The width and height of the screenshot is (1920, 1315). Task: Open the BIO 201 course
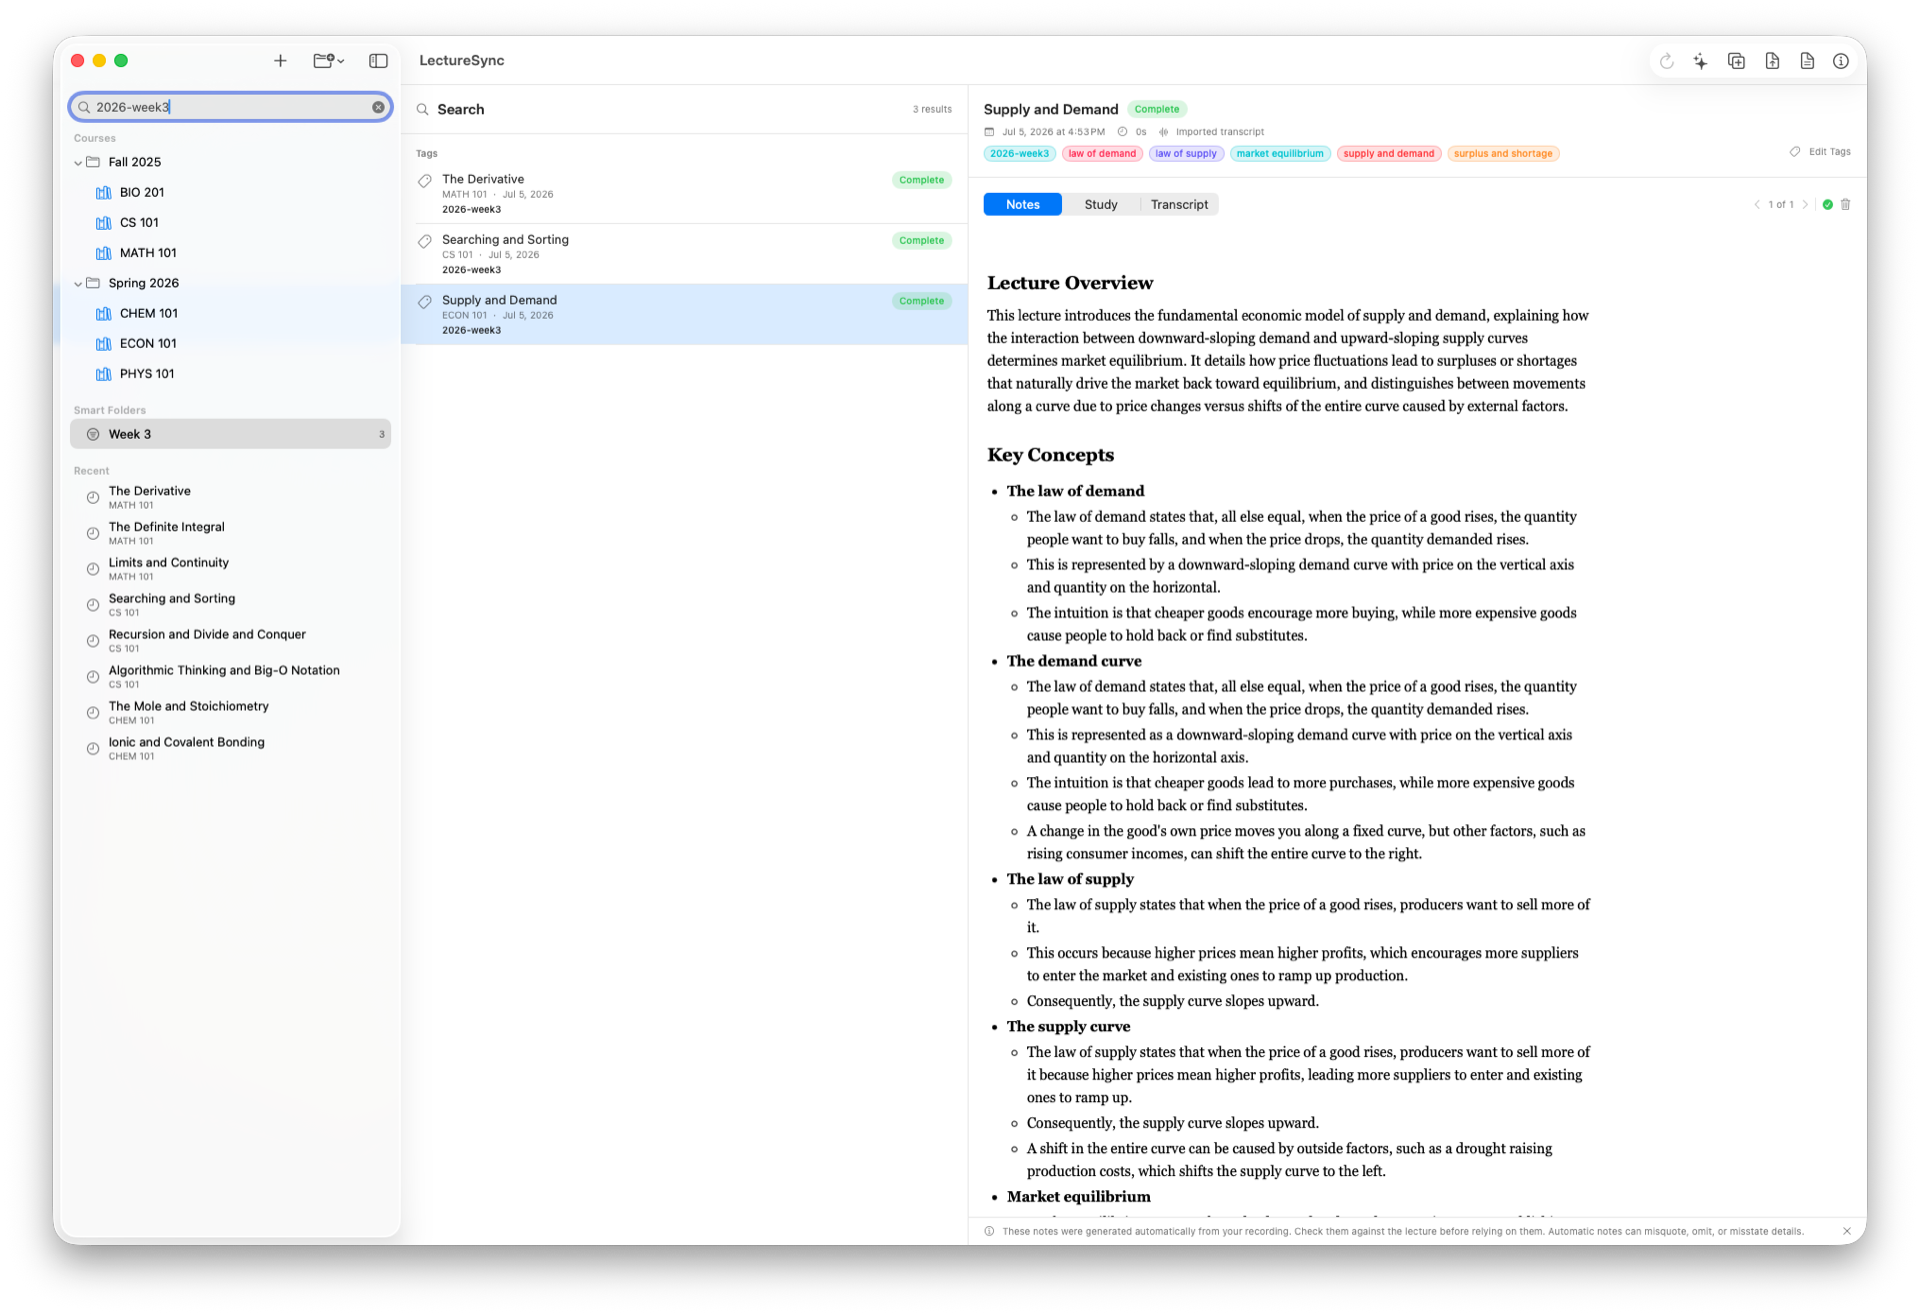[x=142, y=192]
